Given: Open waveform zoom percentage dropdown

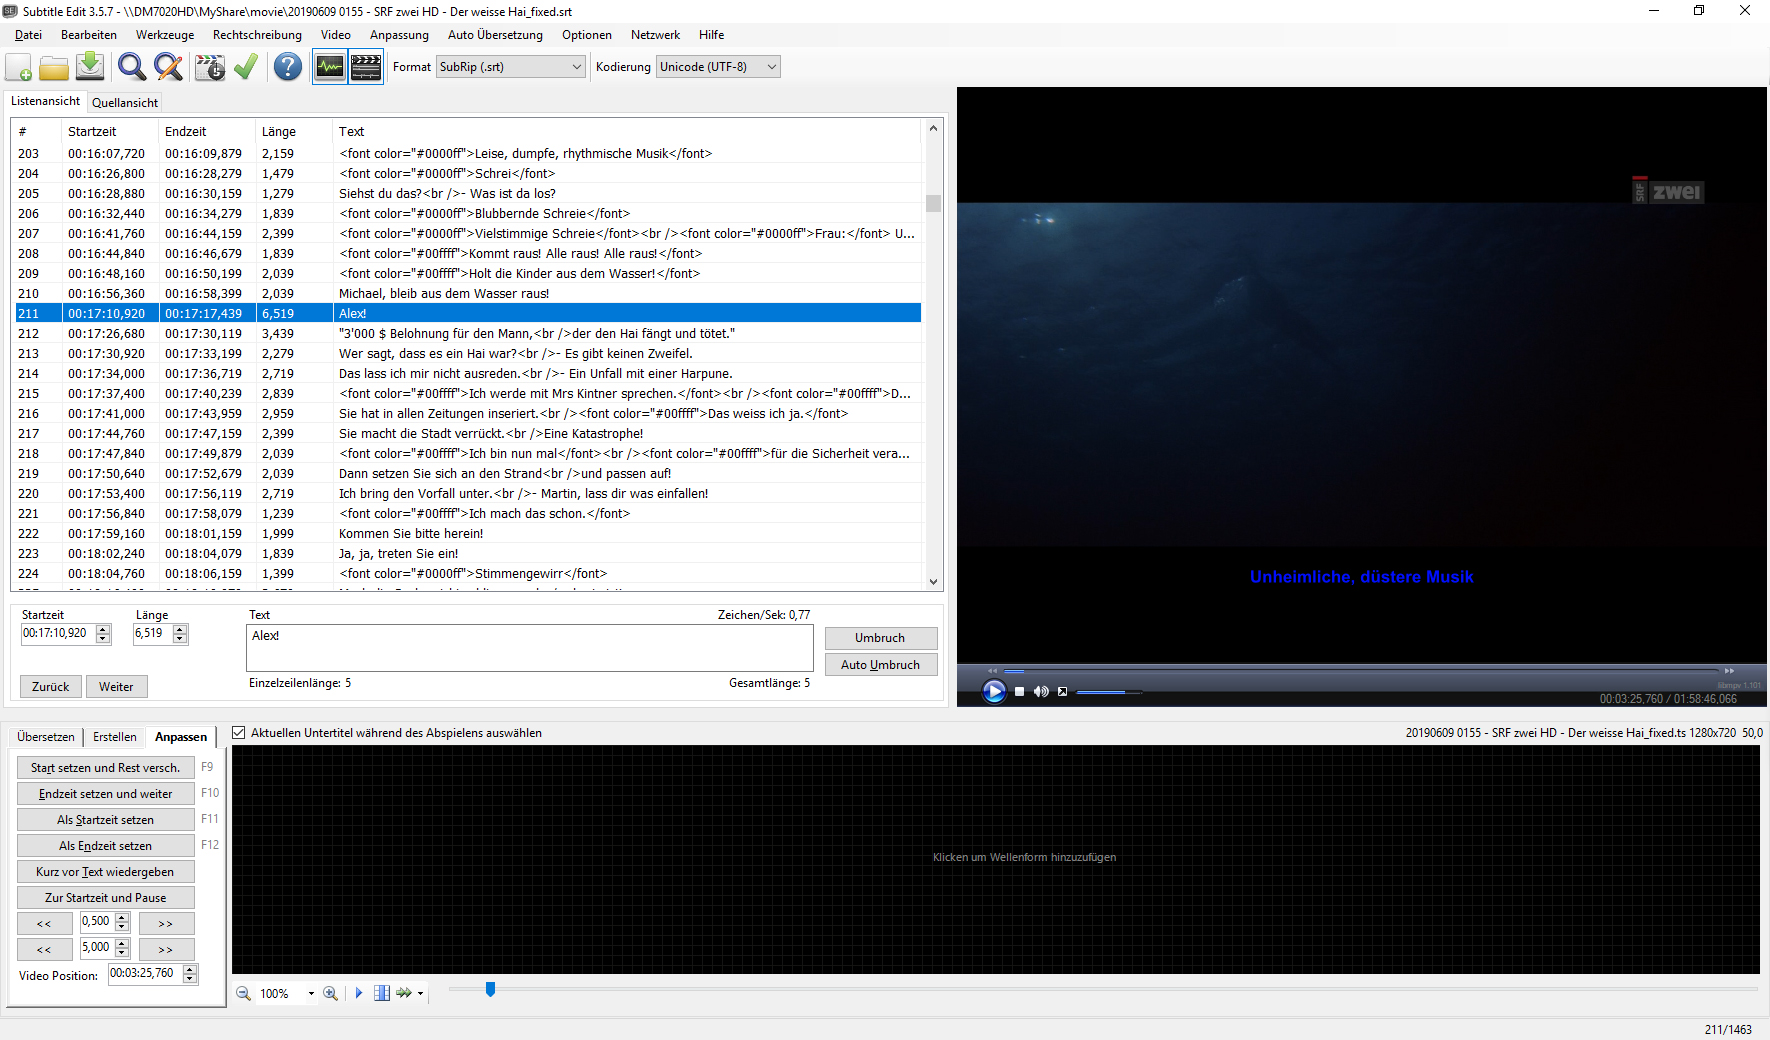Looking at the screenshot, I should click(x=311, y=993).
